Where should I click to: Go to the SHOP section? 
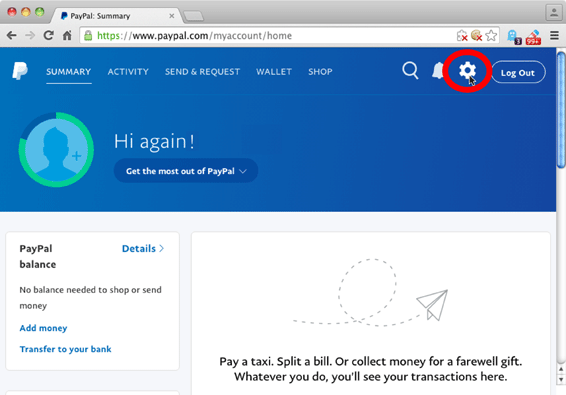click(x=320, y=72)
